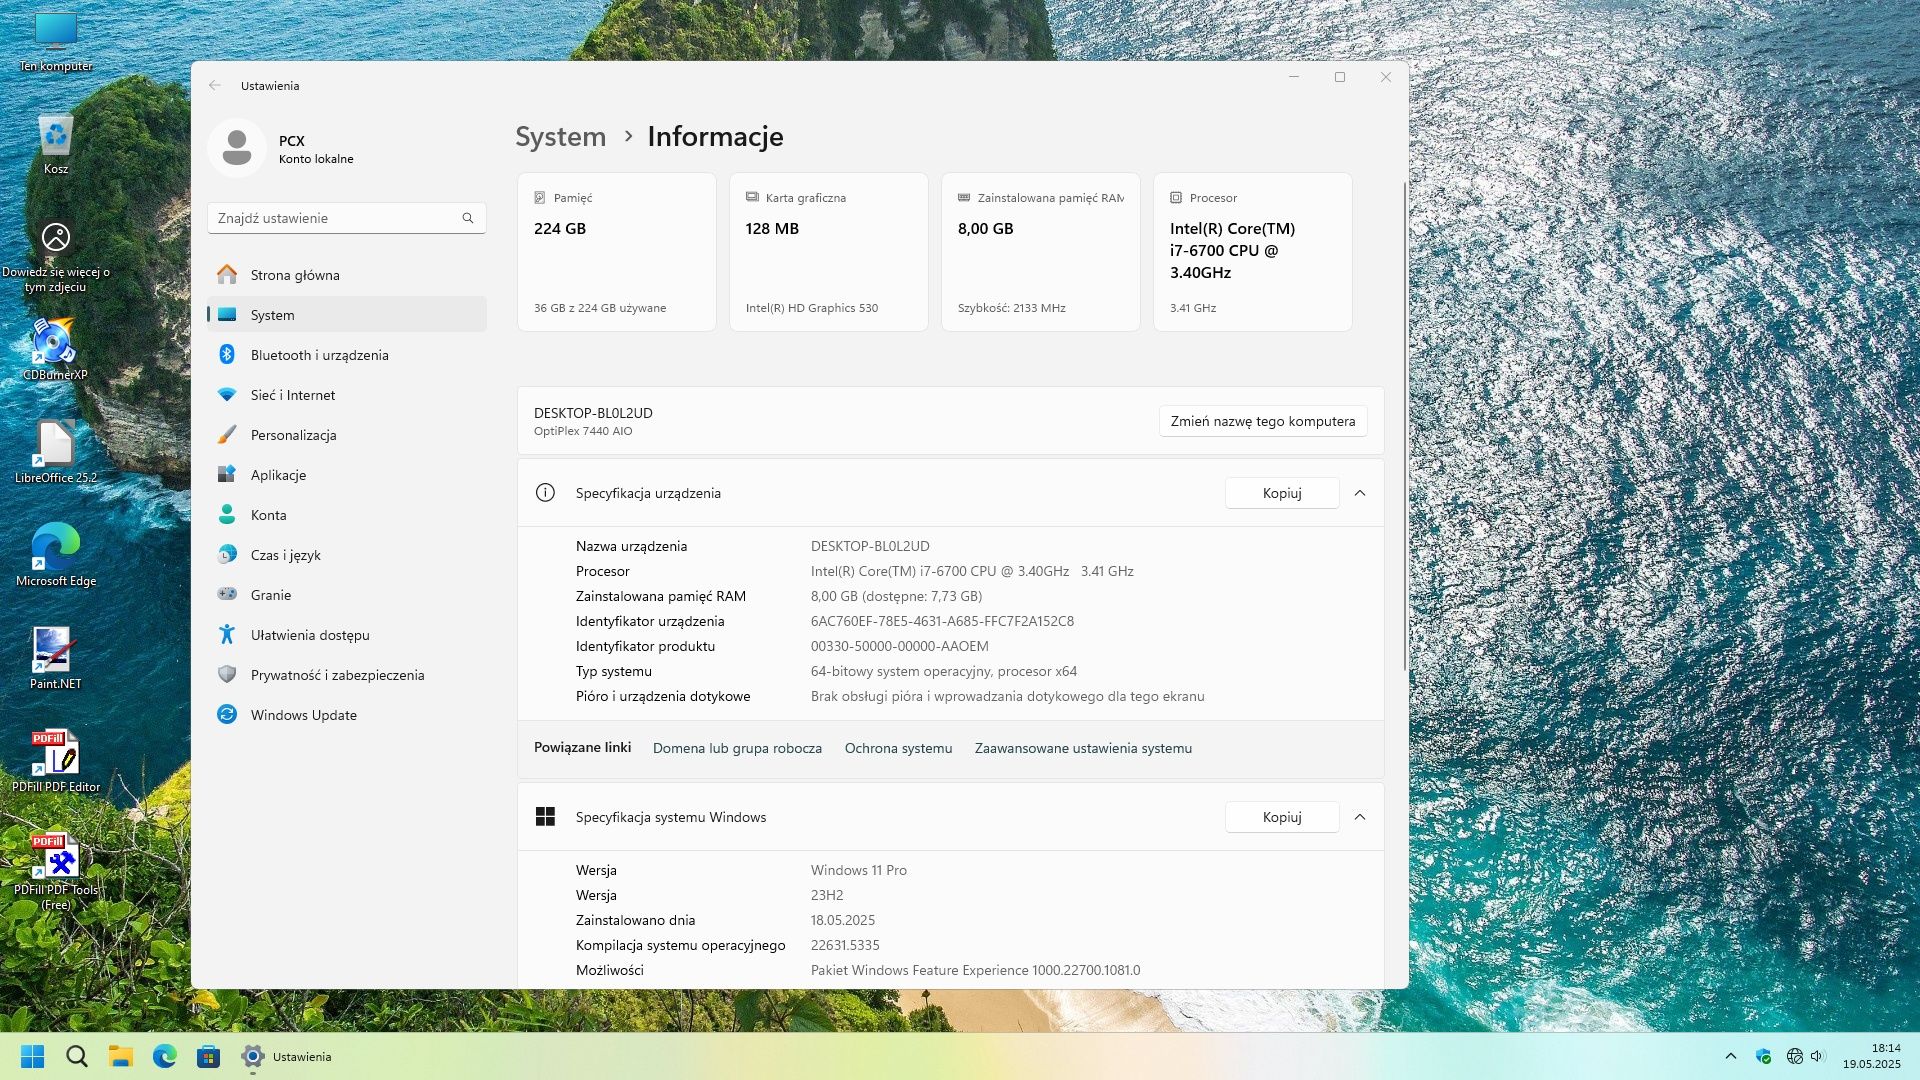Open the Pamięć 224 GB card
Screen dimensions: 1920x1080
click(617, 252)
